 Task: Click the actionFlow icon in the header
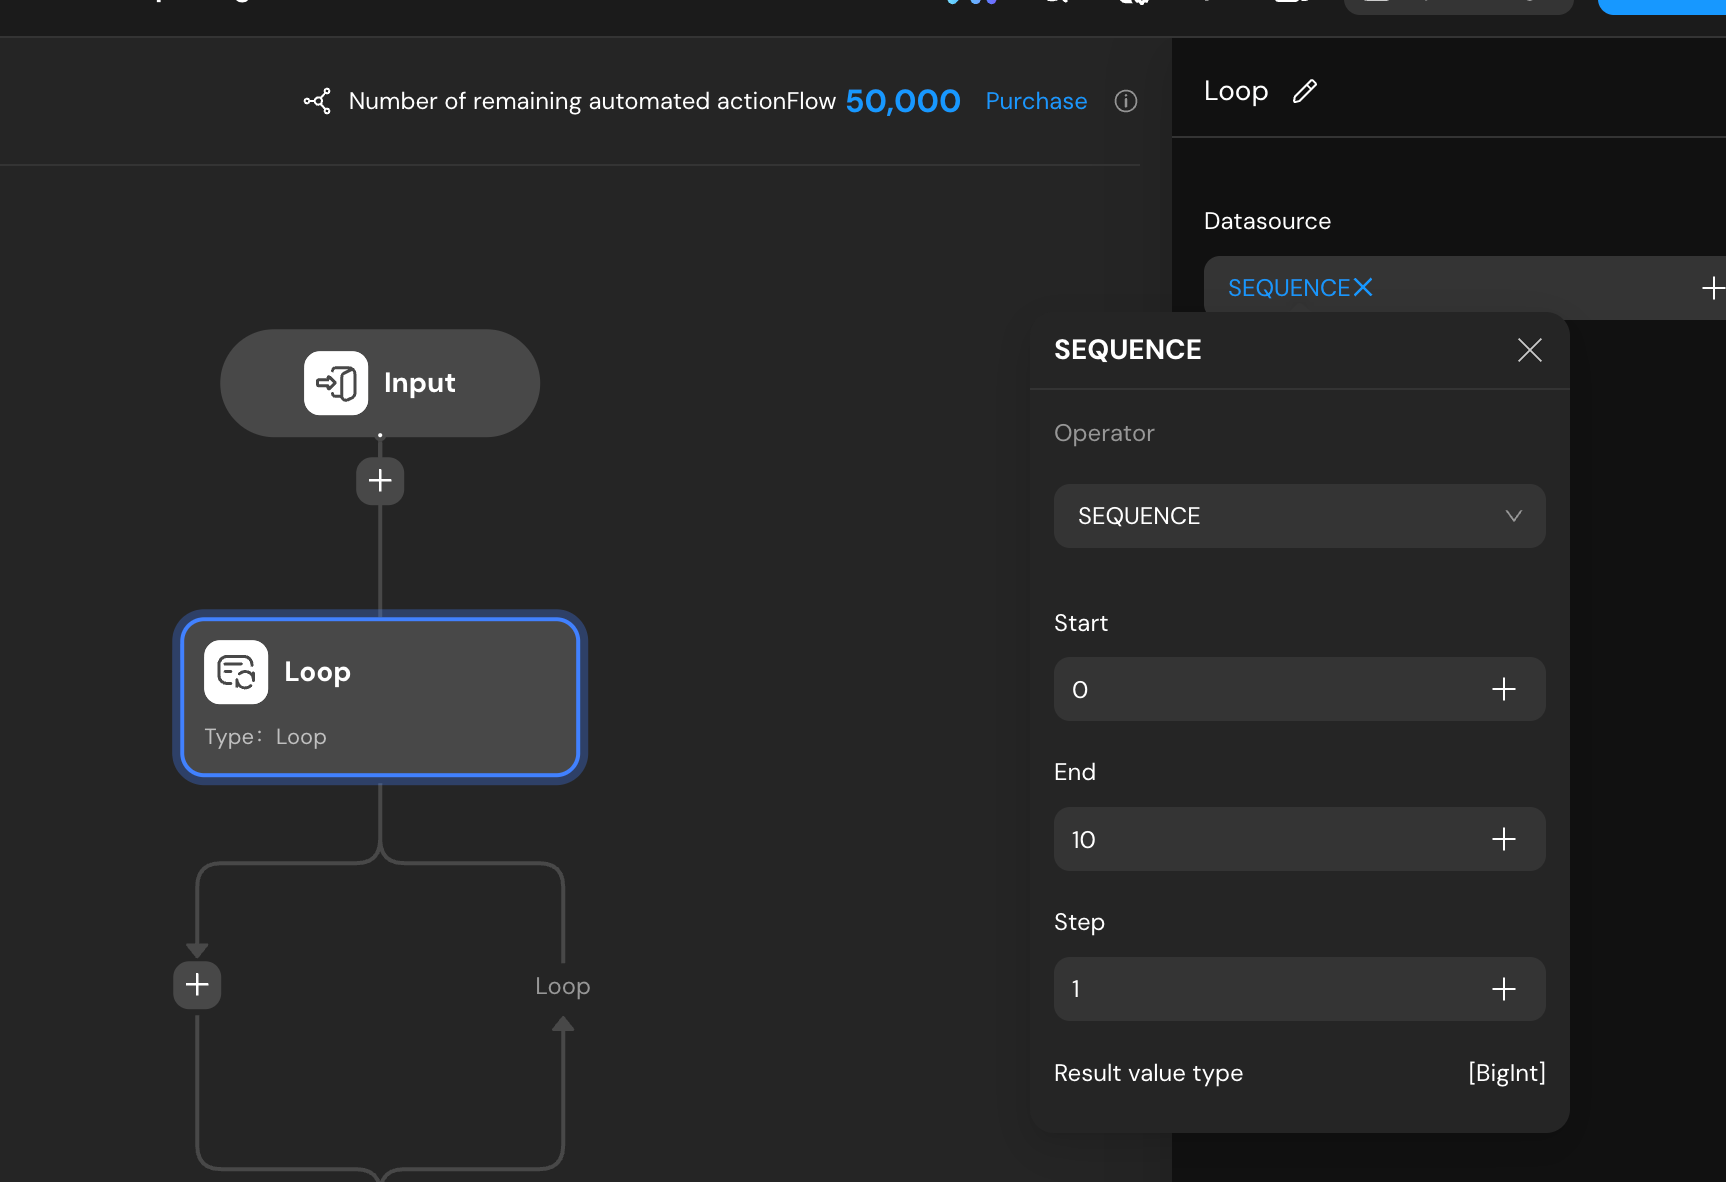pyautogui.click(x=317, y=101)
